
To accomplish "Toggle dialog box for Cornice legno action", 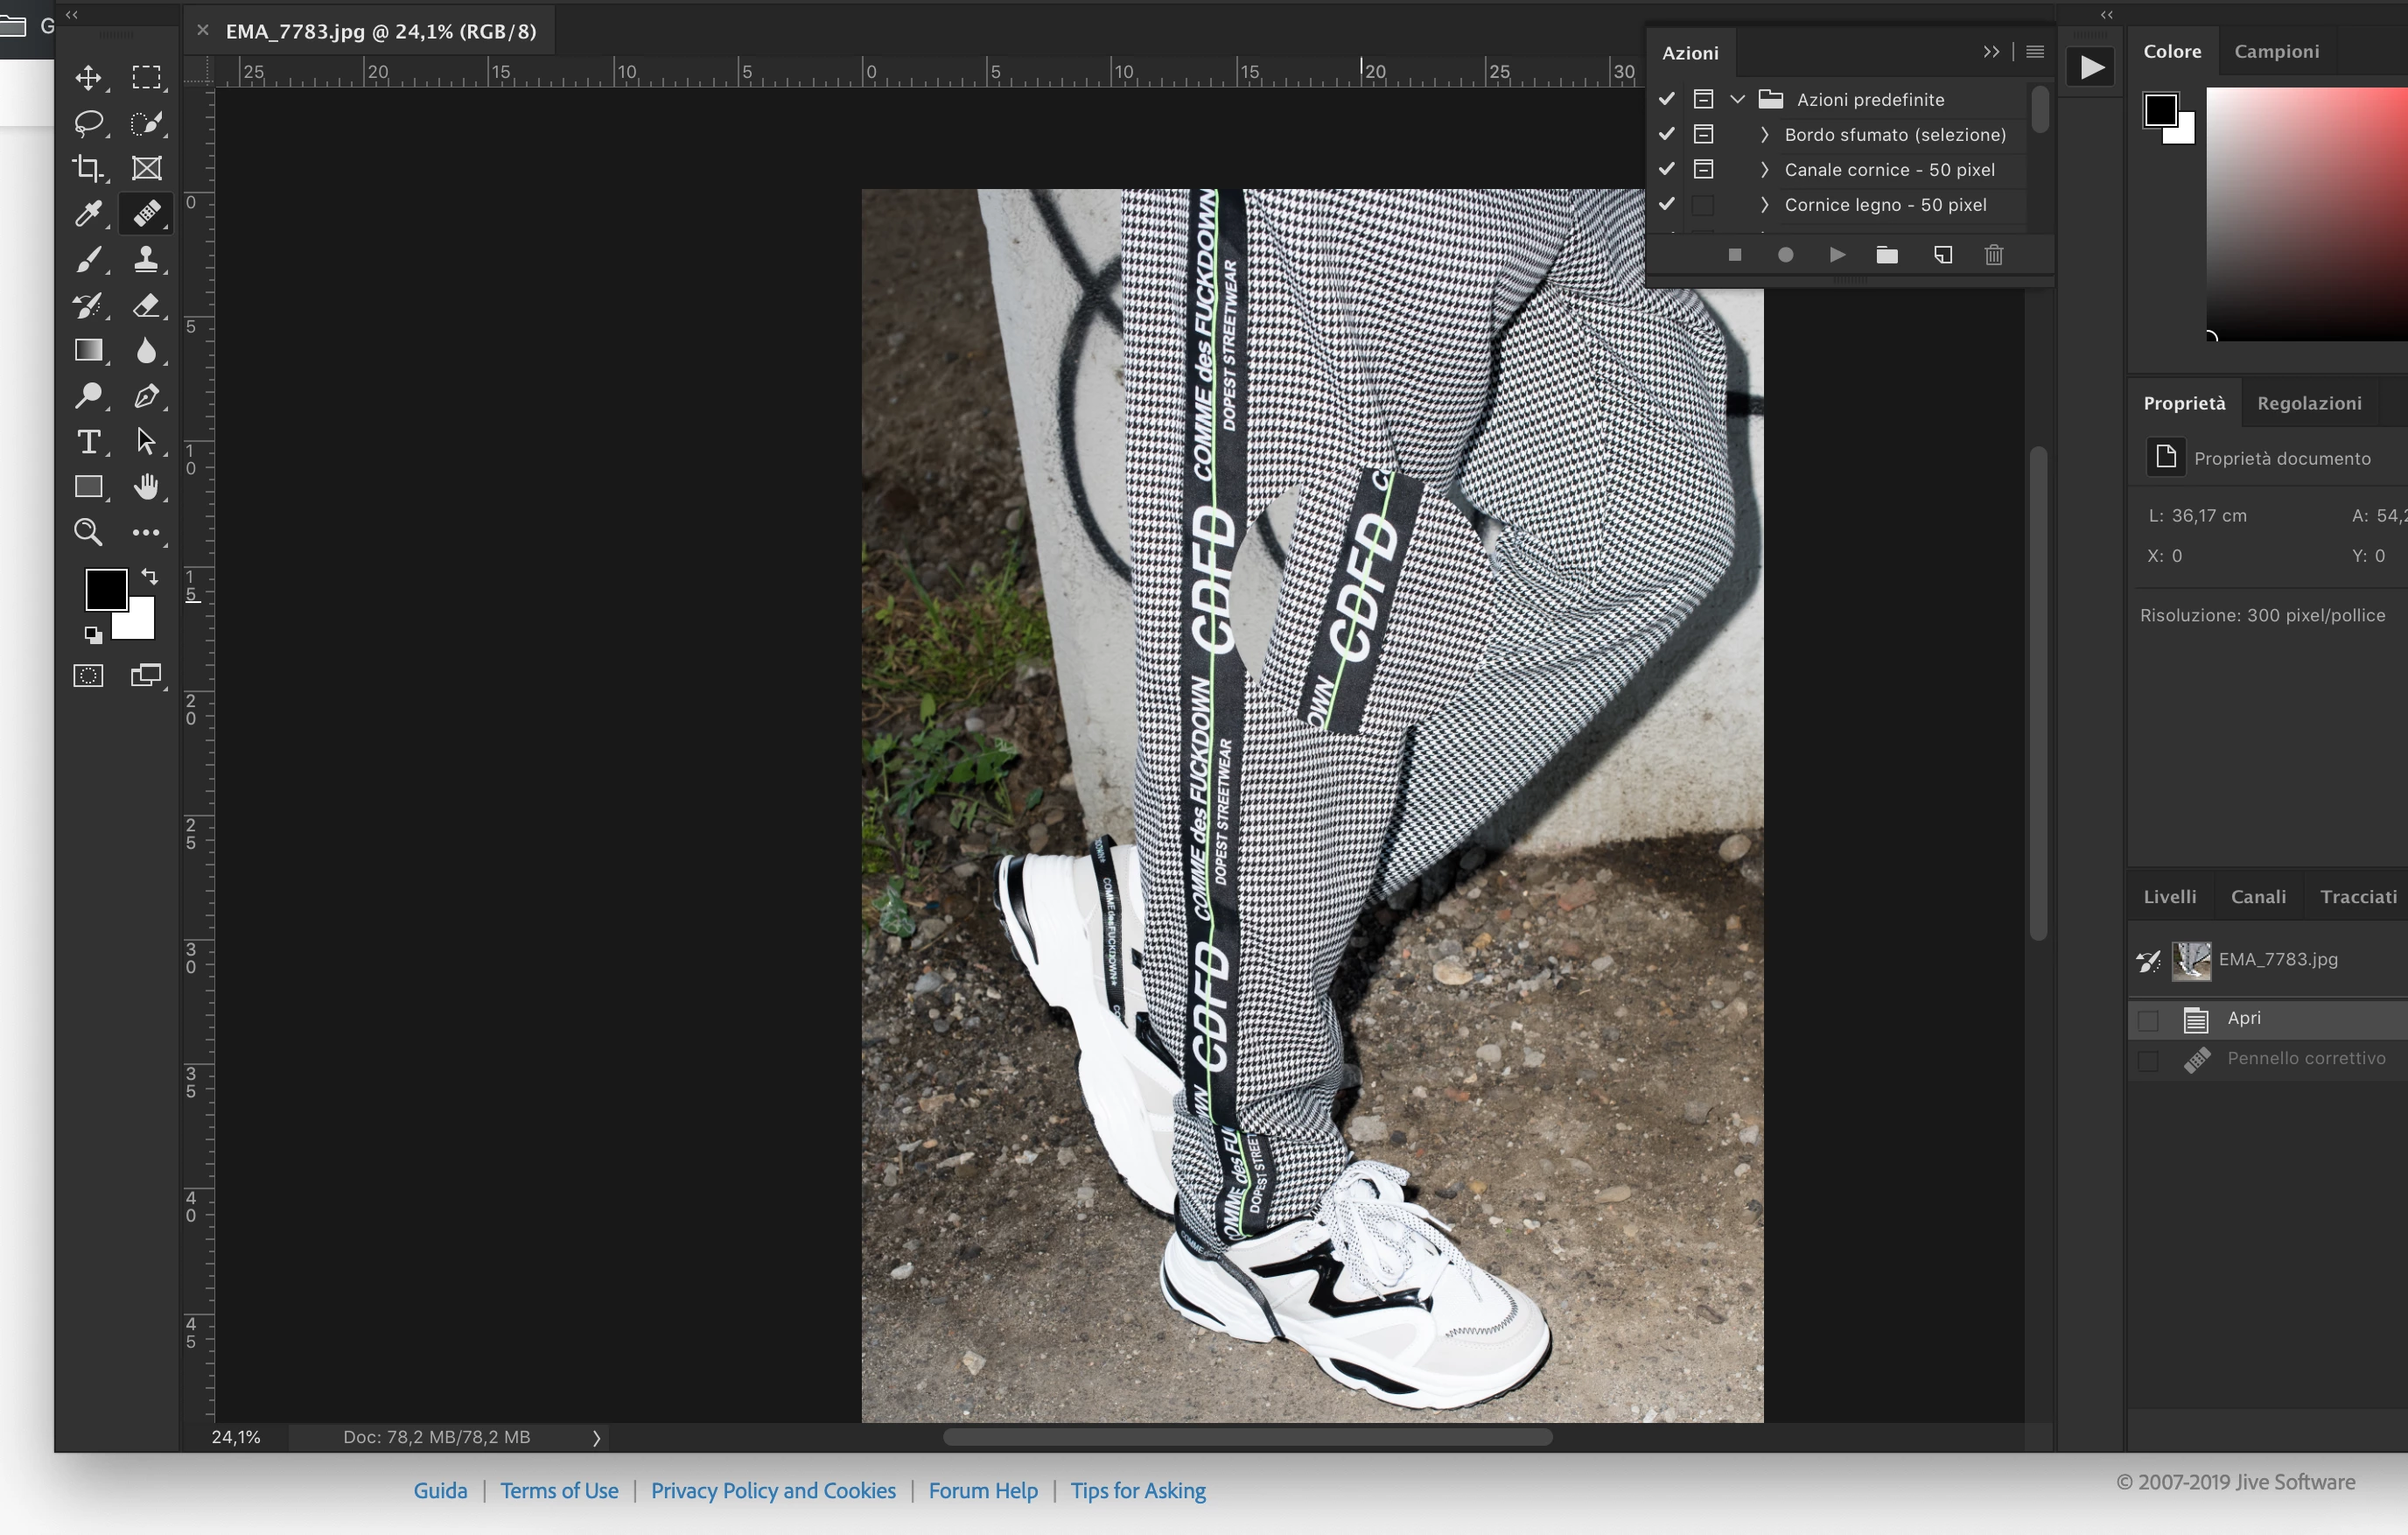I will pyautogui.click(x=1703, y=205).
